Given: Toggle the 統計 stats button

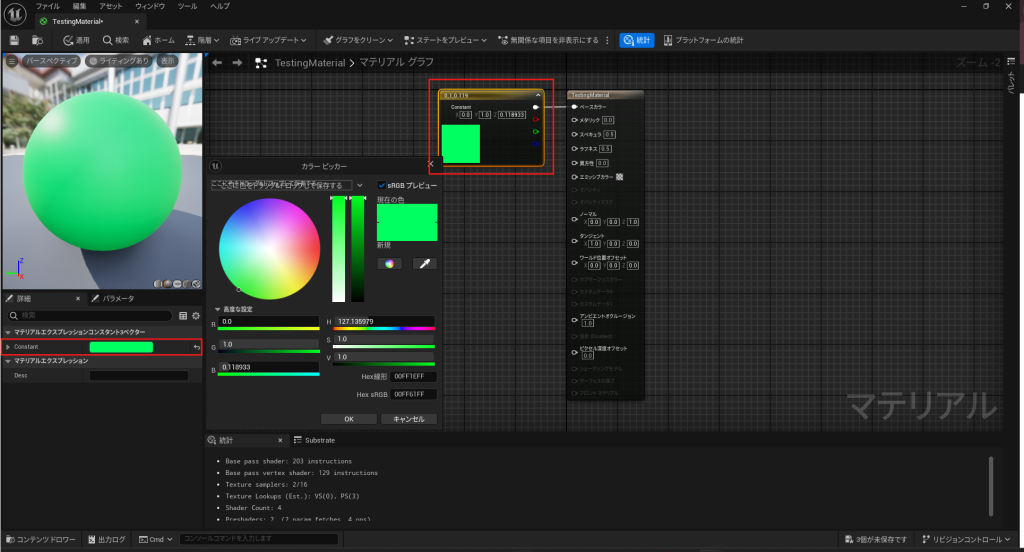Looking at the screenshot, I should 636,40.
